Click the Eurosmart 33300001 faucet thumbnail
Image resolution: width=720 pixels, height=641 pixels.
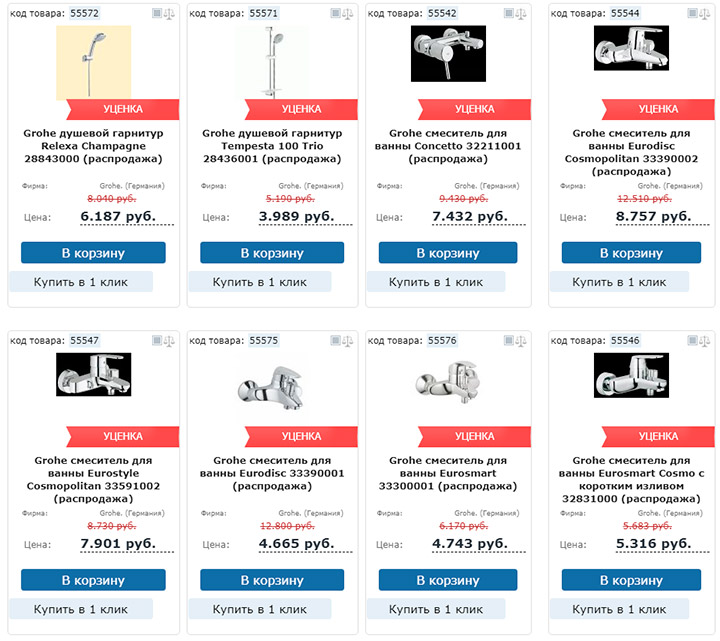pyautogui.click(x=448, y=382)
